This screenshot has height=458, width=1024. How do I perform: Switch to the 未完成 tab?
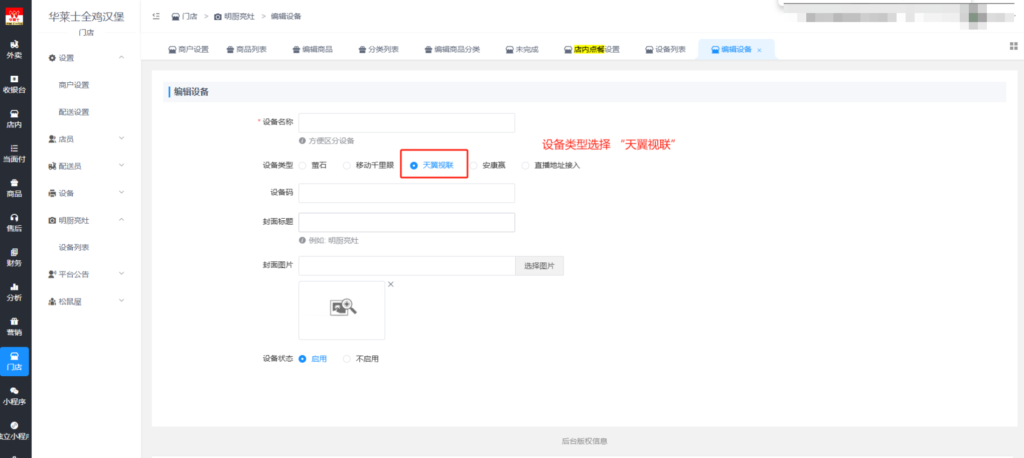pyautogui.click(x=522, y=50)
